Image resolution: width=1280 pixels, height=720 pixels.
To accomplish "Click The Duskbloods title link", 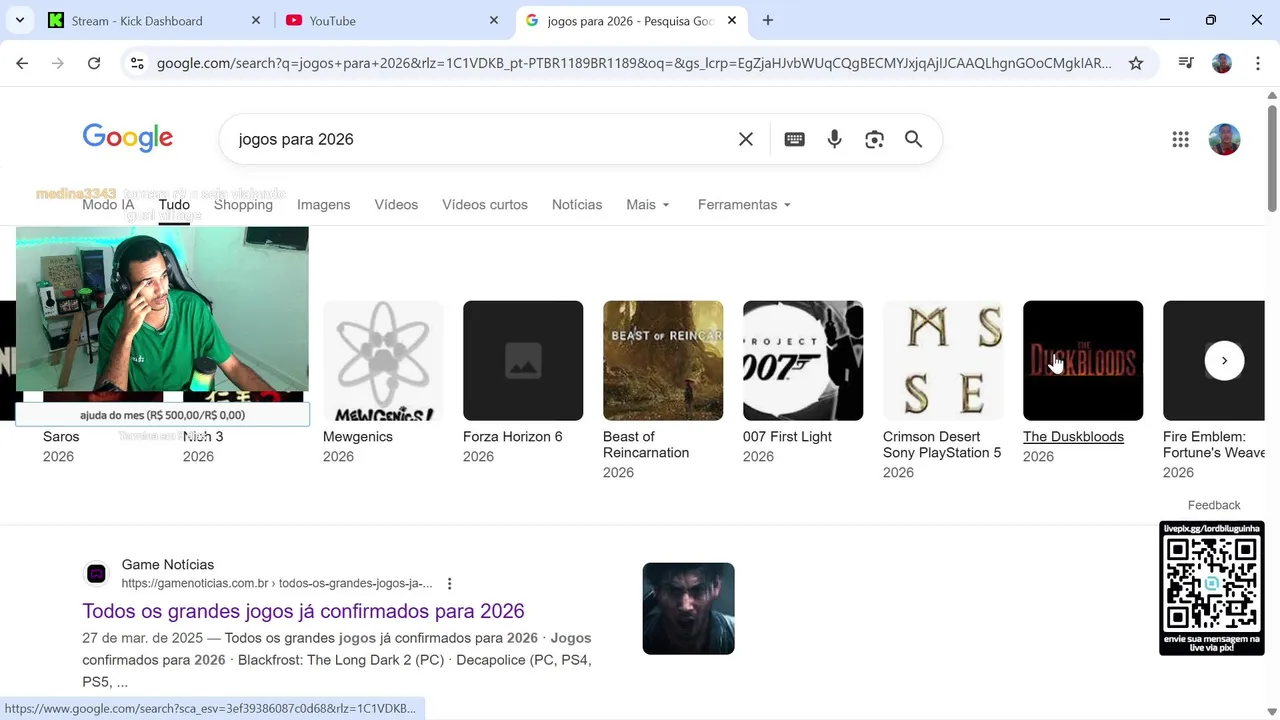I will coord(1073,436).
